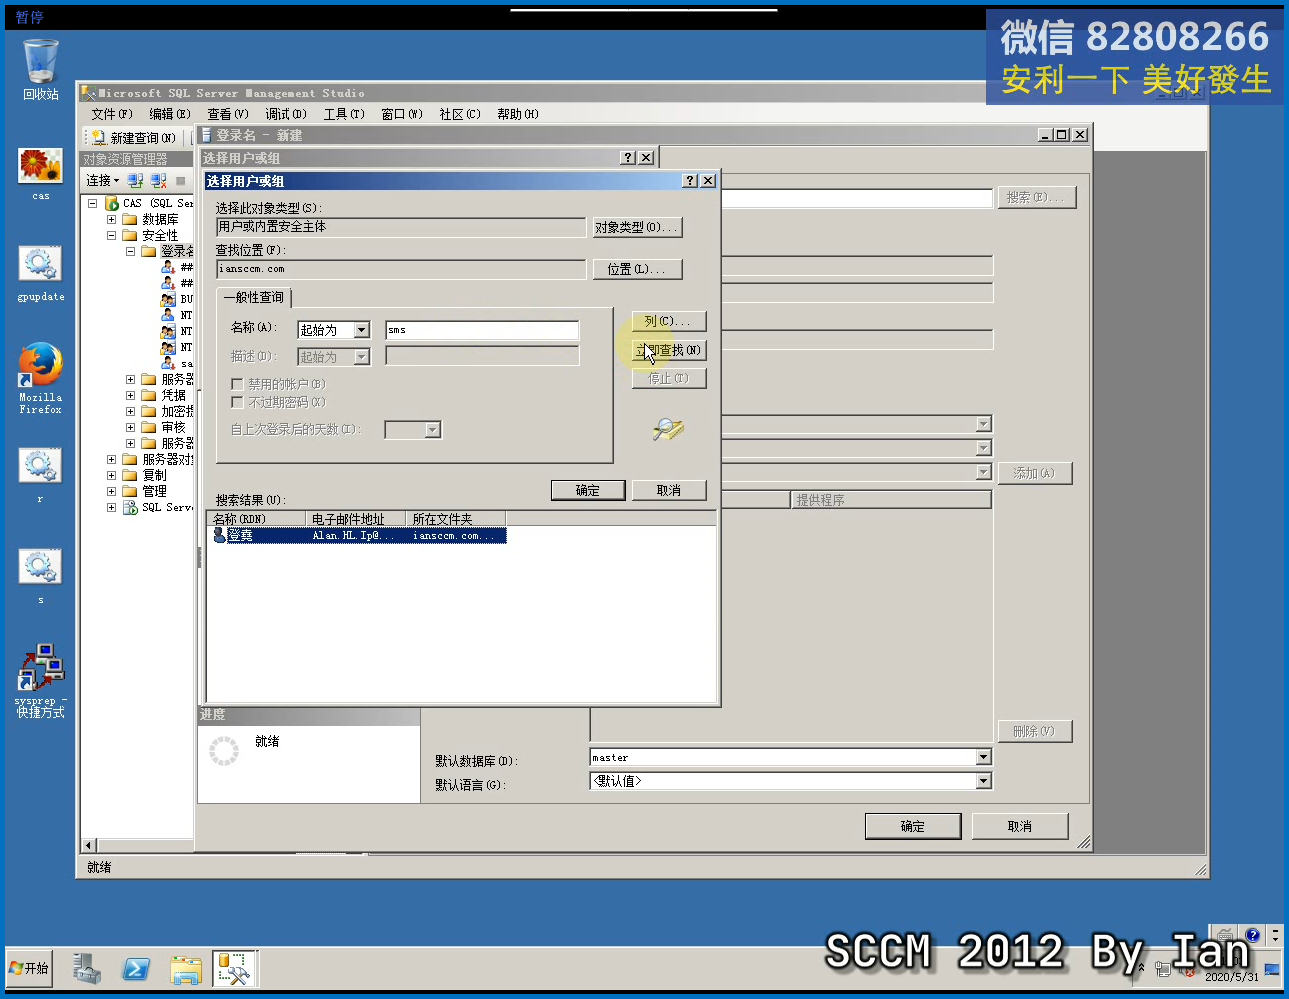Viewport: 1289px width, 999px height.
Task: Click the Stop icon in Object Explorer toolbar
Action: pos(180,181)
